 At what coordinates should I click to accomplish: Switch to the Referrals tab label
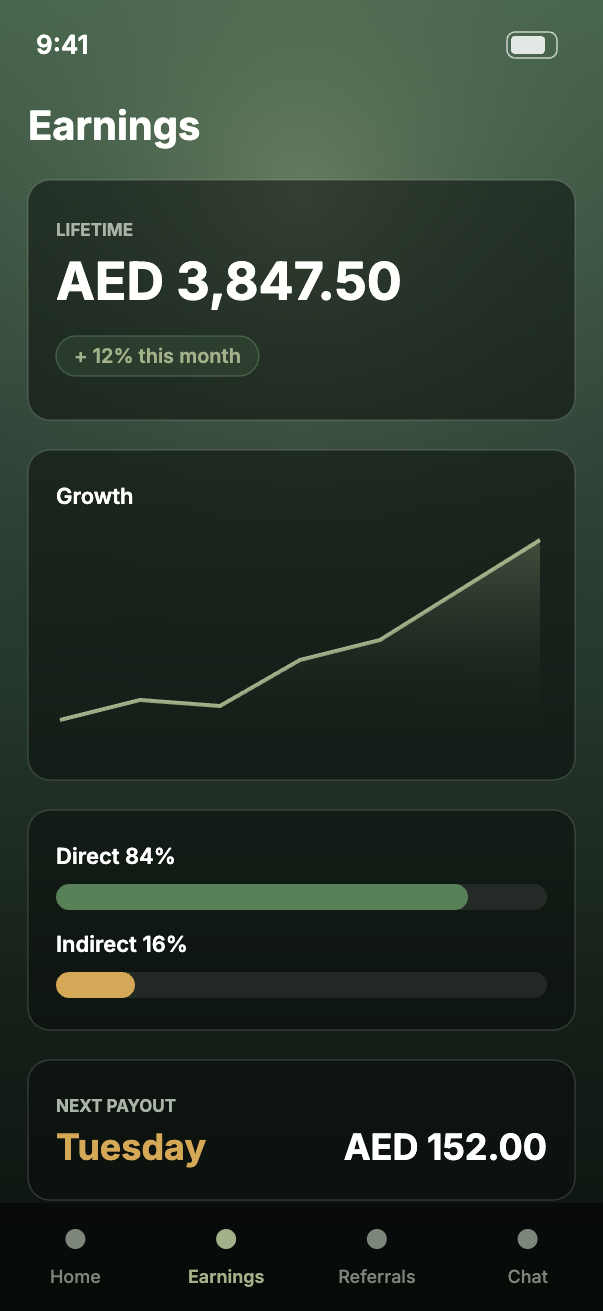377,1276
